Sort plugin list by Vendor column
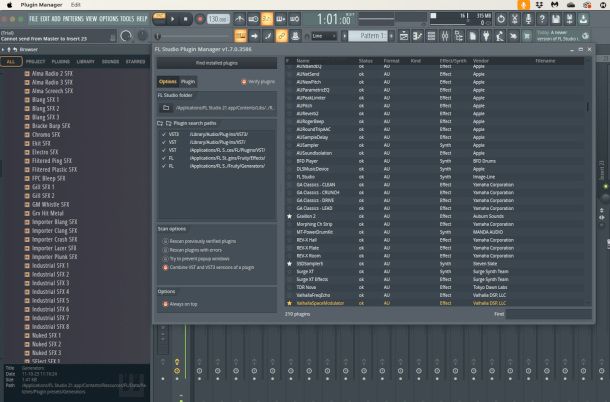Viewport: 610px width, 402px height. pos(480,61)
